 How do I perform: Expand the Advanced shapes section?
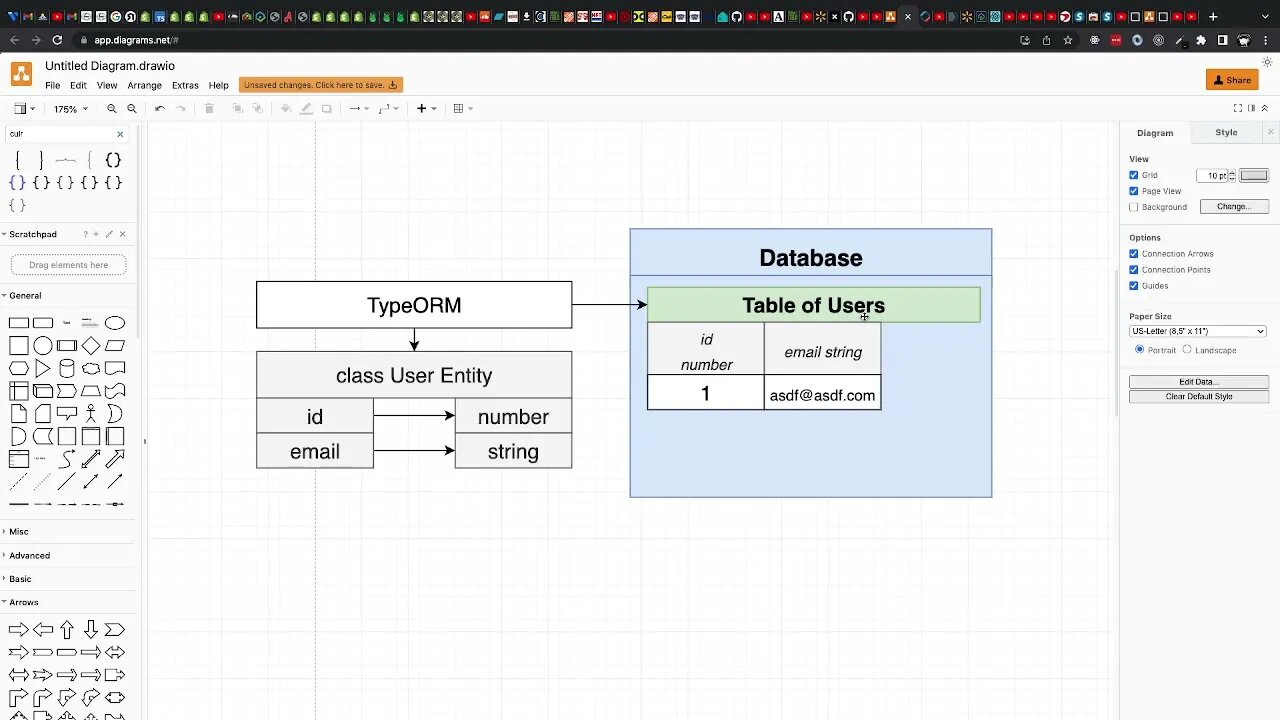pyautogui.click(x=29, y=556)
